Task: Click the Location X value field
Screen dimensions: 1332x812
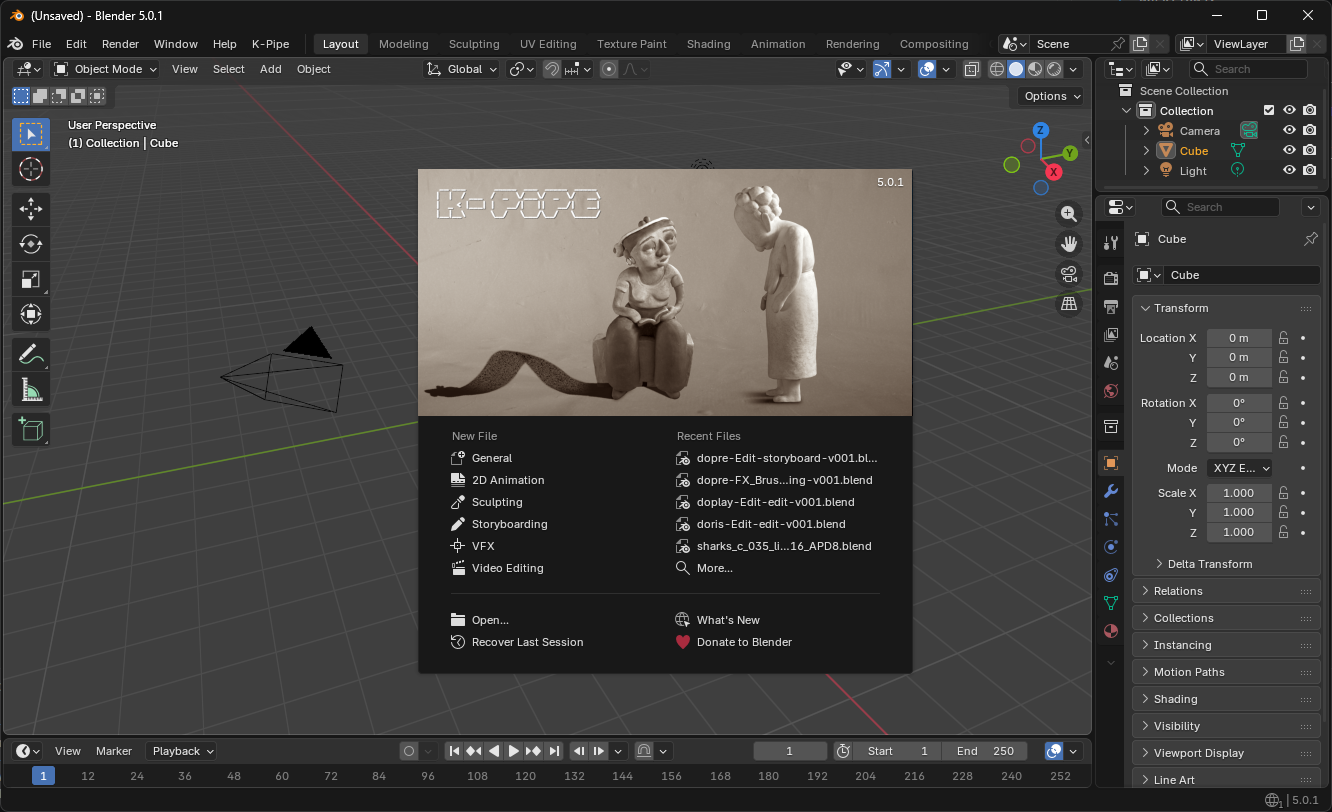Action: tap(1239, 338)
